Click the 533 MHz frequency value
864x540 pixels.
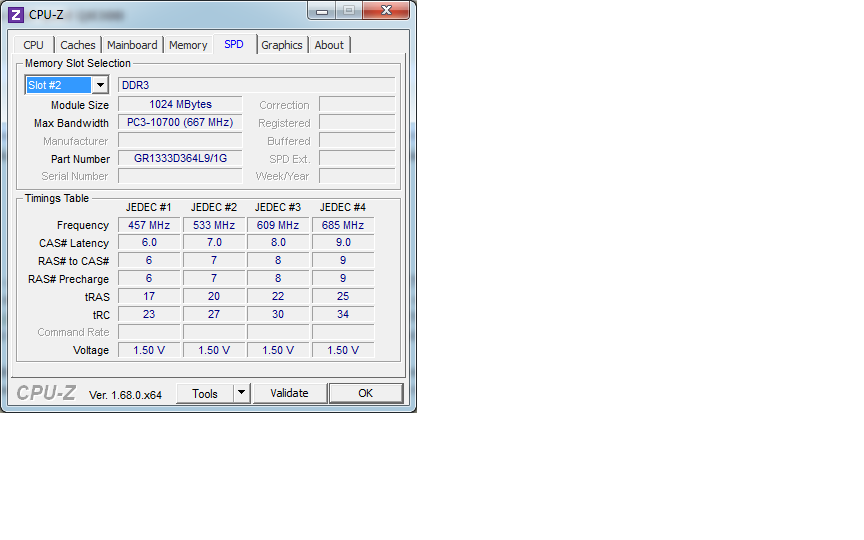coord(214,225)
